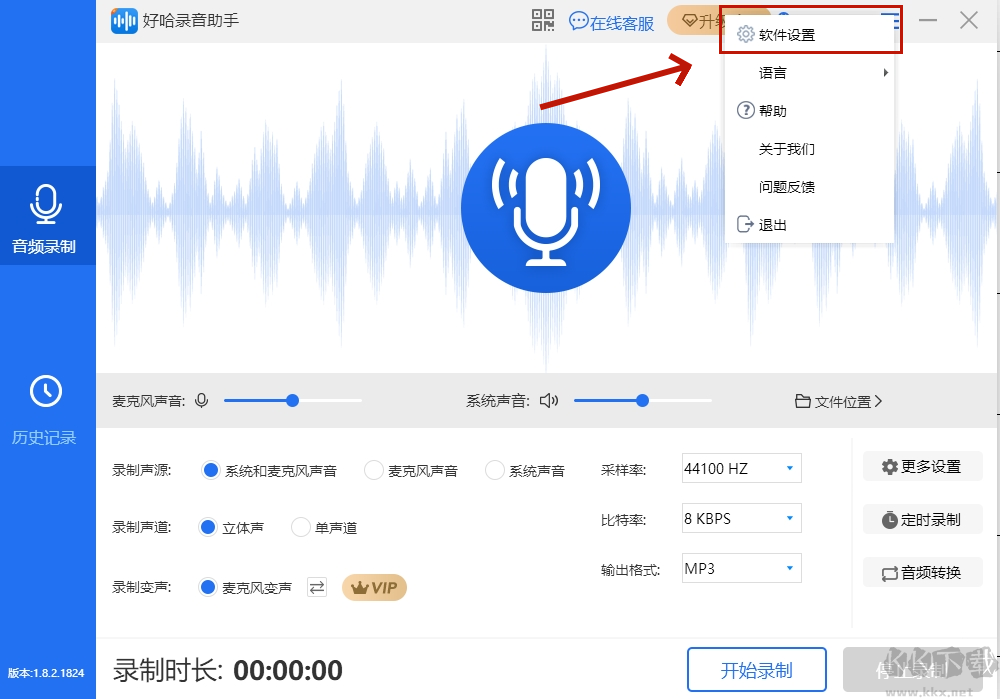Click the large central microphone record button

(x=546, y=208)
